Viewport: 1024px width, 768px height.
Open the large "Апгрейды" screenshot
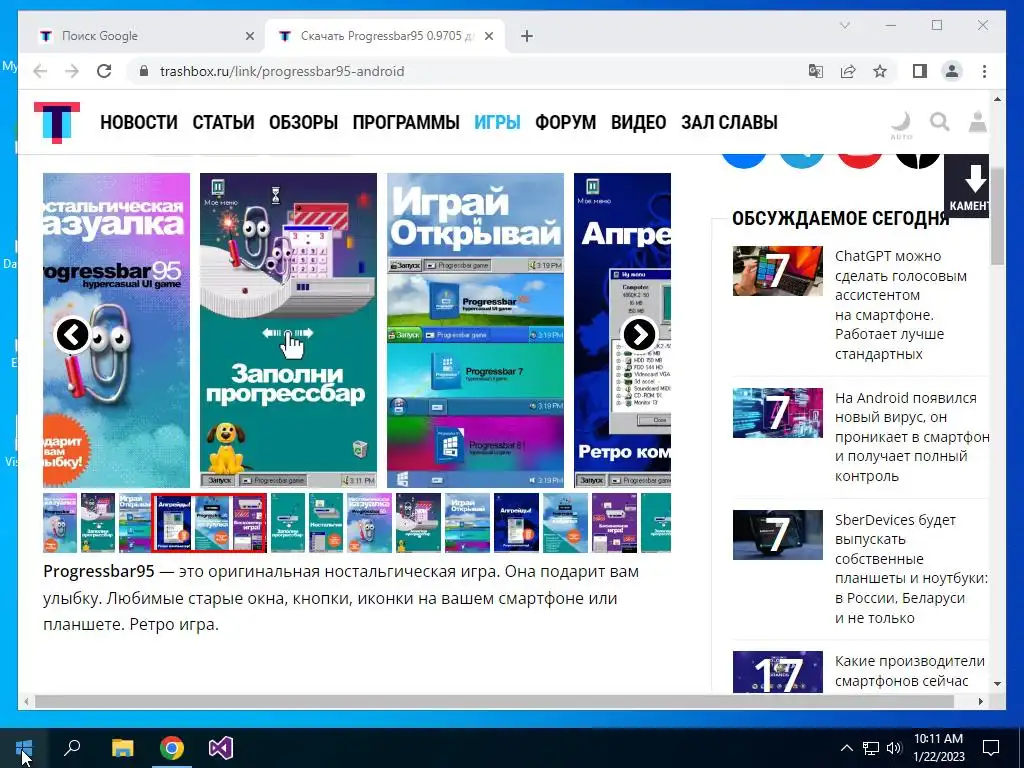pyautogui.click(x=622, y=330)
